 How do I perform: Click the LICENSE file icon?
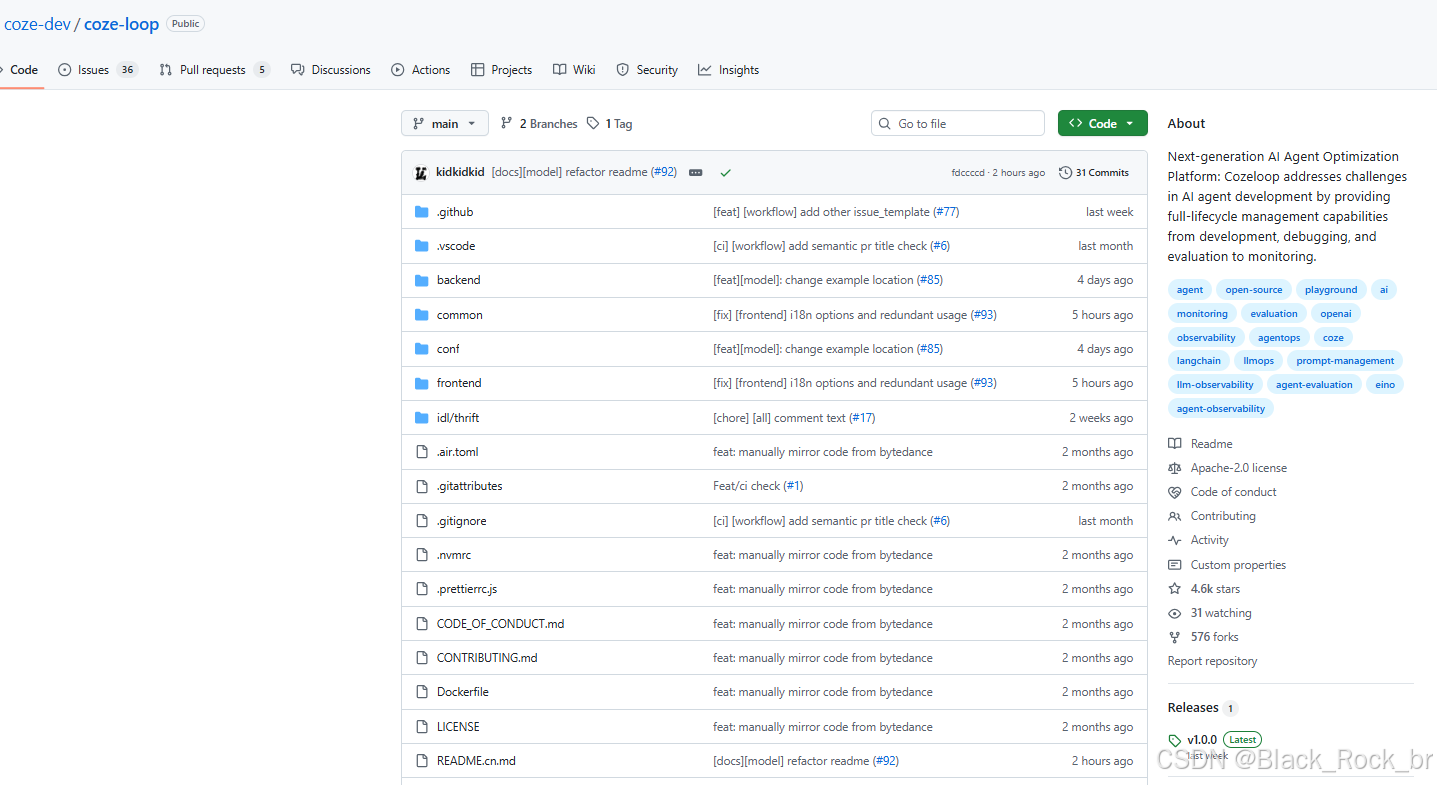(422, 727)
